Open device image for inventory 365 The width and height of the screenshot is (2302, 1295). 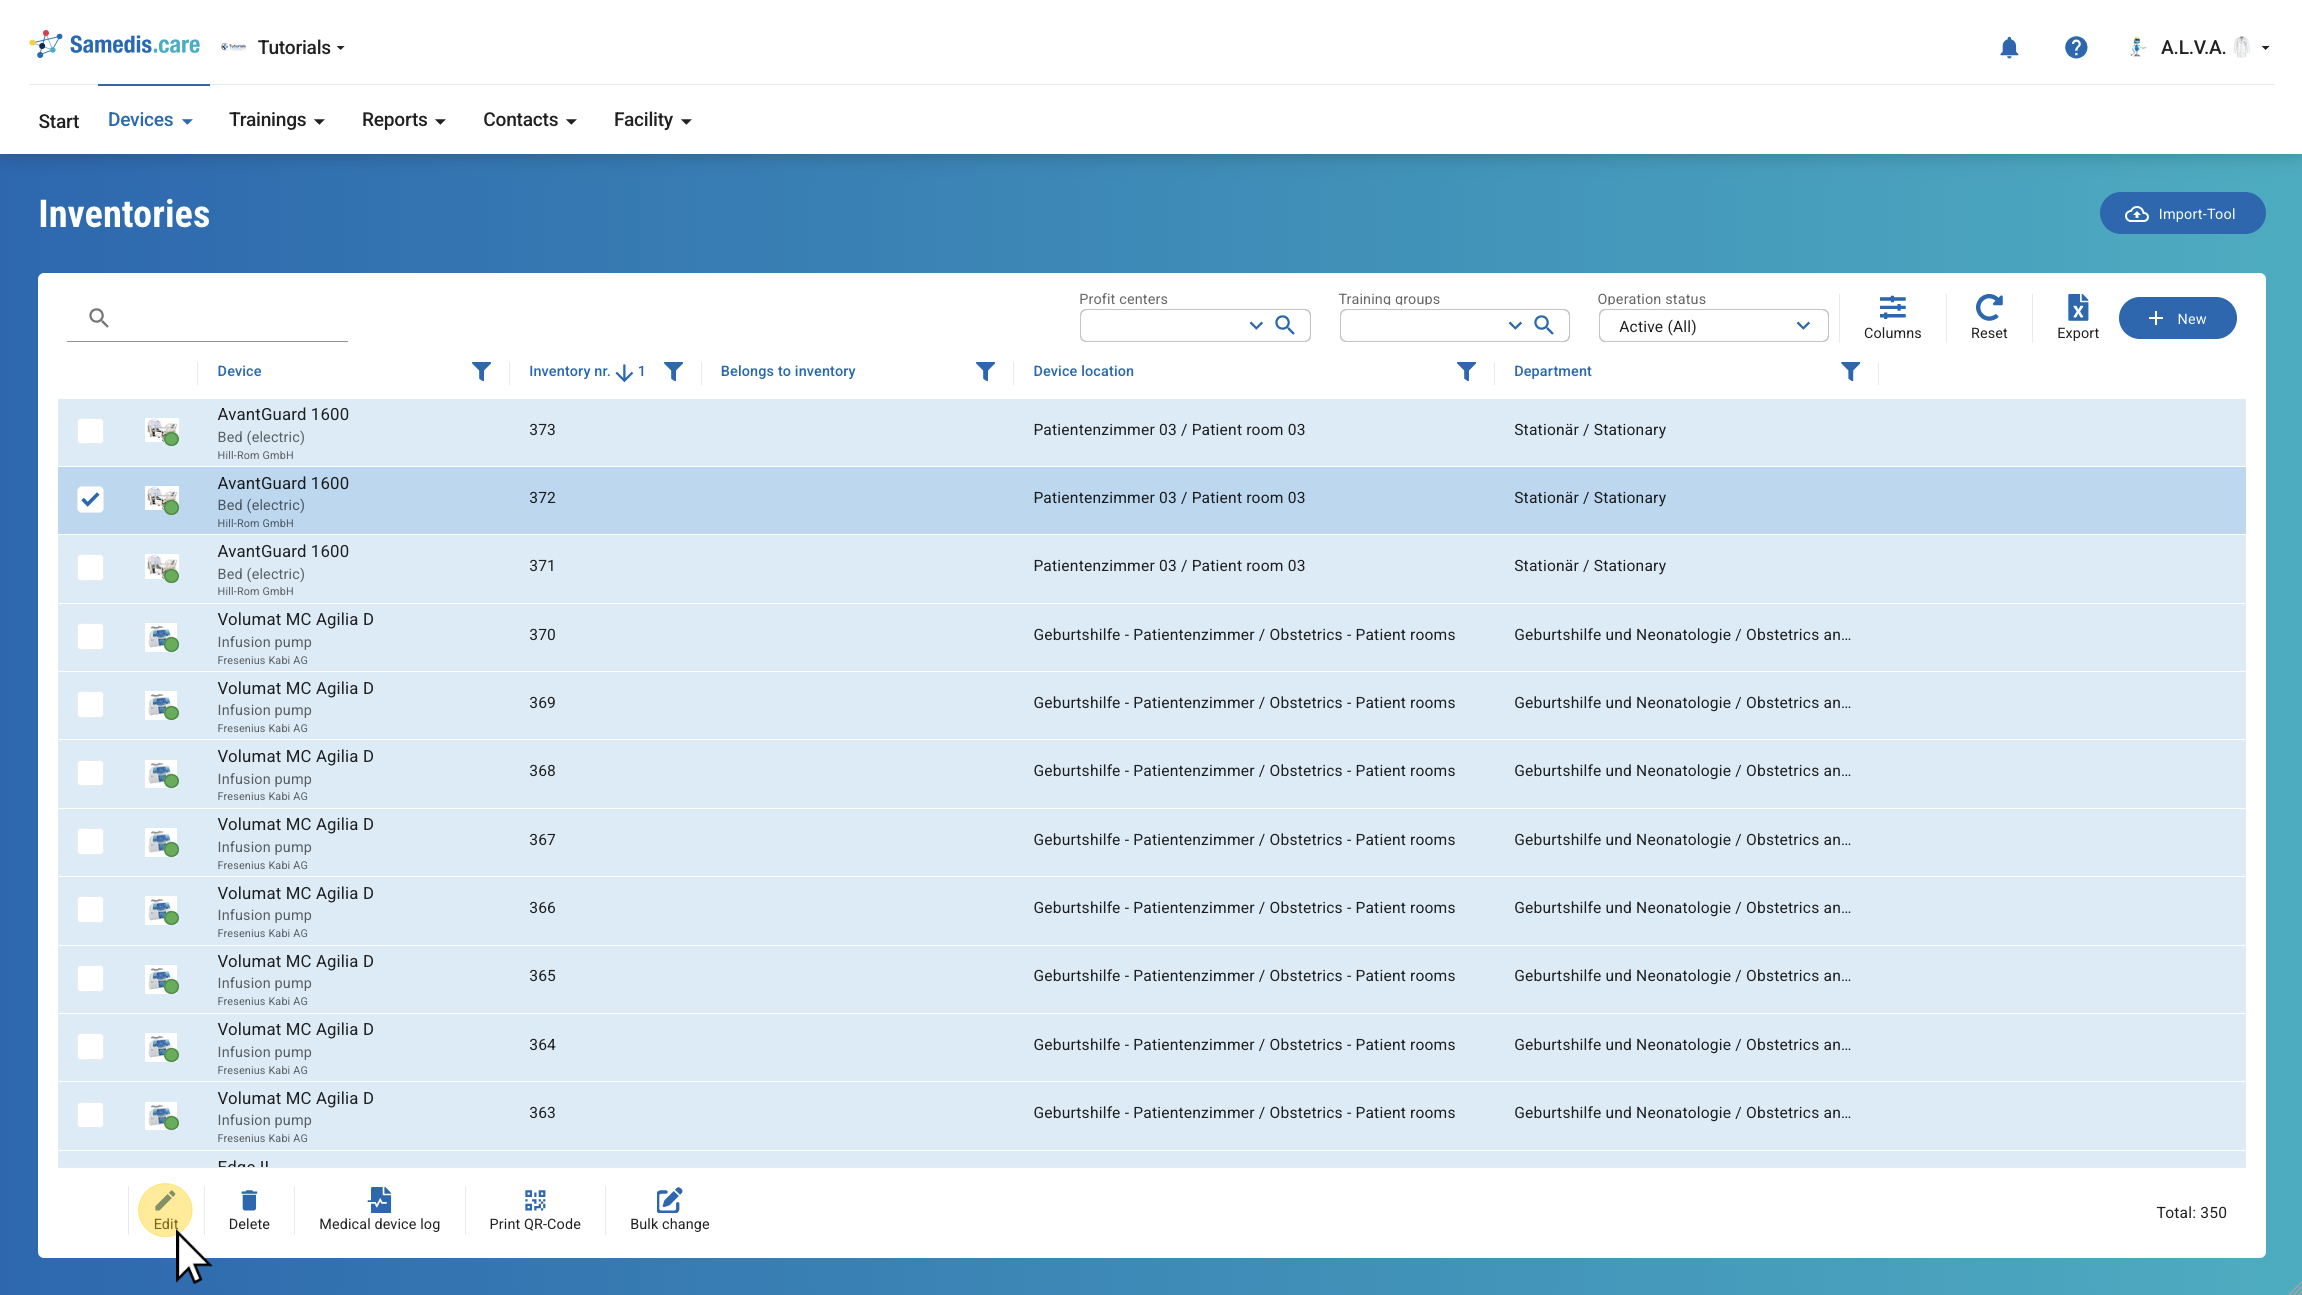(162, 978)
